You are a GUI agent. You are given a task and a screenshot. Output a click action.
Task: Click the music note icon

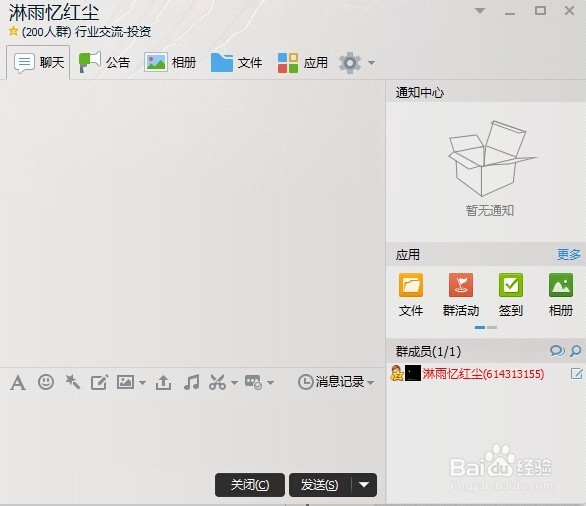click(x=191, y=382)
